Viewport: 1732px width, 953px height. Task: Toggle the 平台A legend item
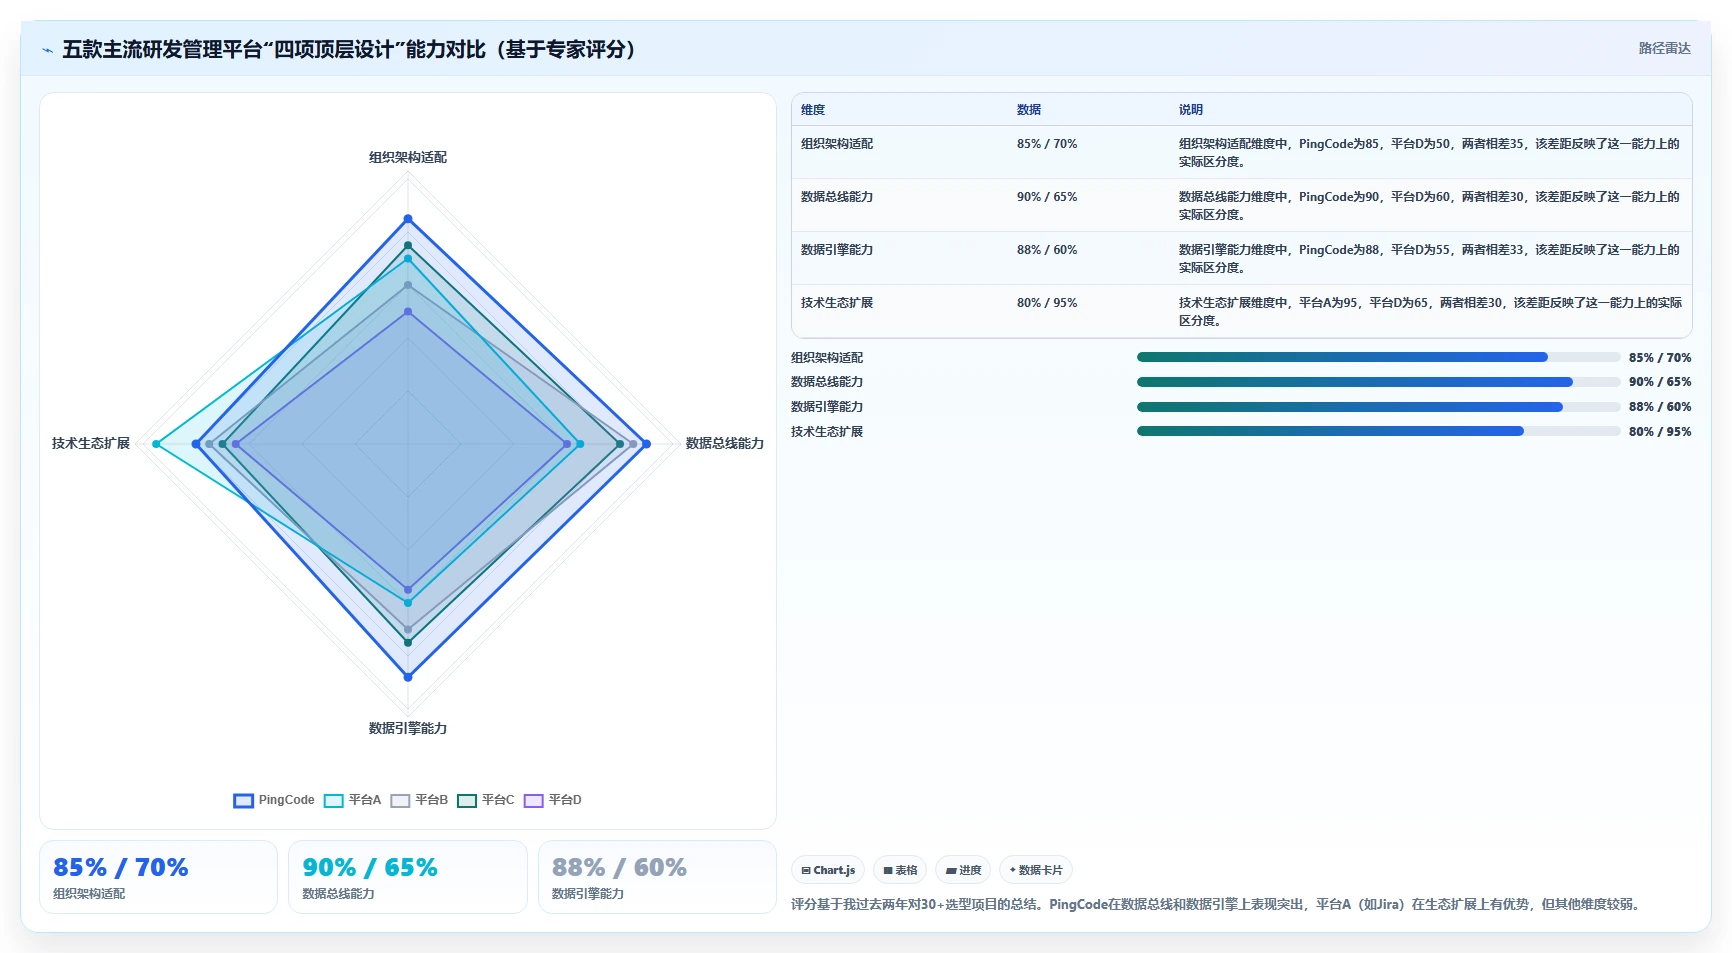pos(353,800)
